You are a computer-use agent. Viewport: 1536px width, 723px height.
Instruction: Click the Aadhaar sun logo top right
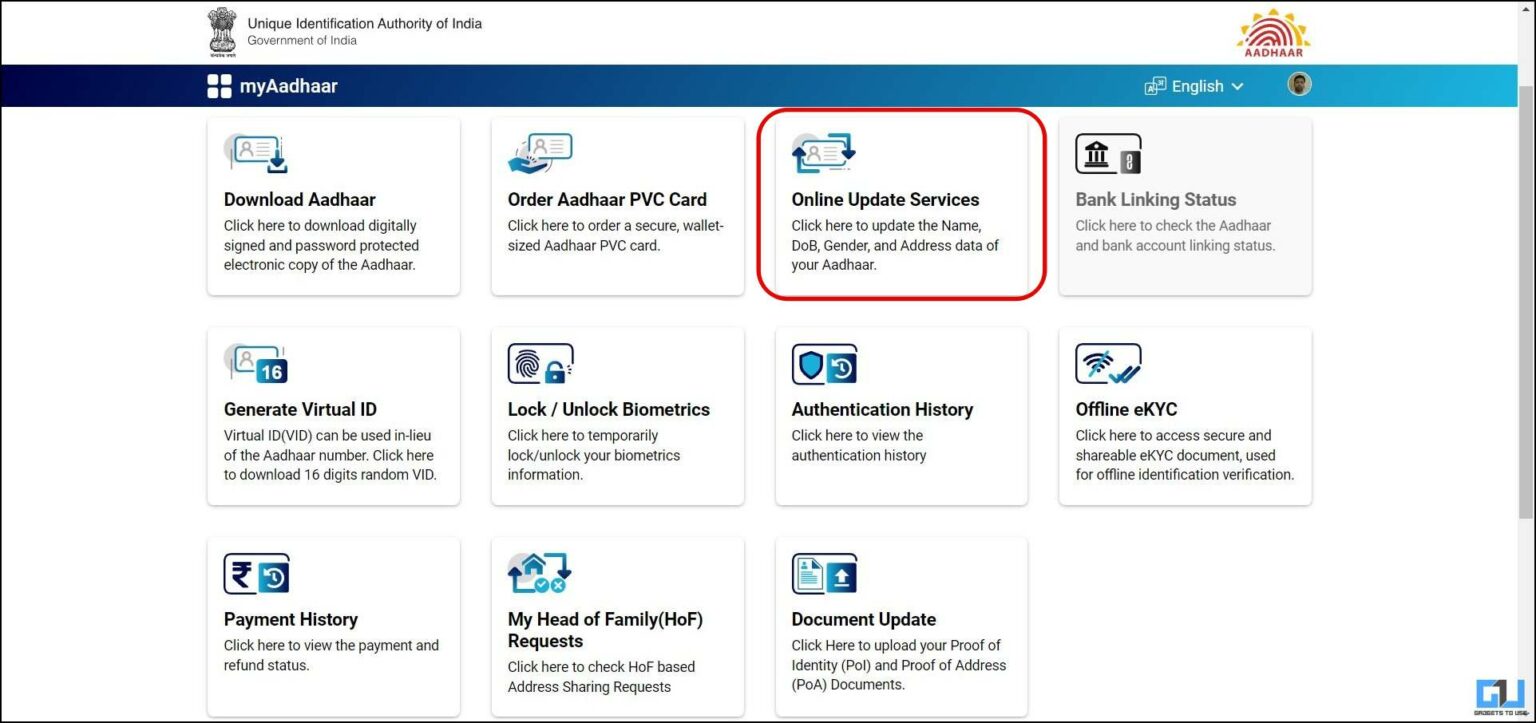(1273, 33)
